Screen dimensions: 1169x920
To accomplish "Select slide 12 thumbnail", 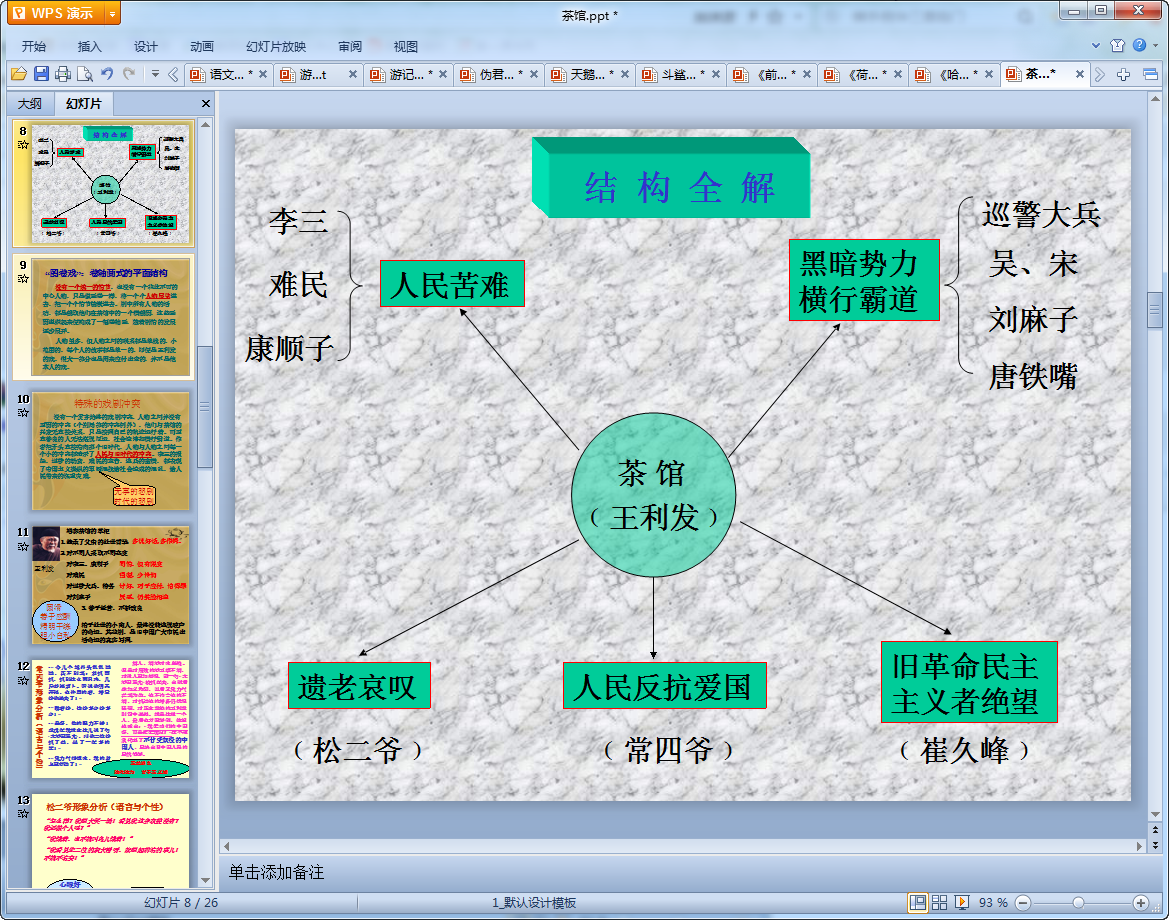I will 110,719.
